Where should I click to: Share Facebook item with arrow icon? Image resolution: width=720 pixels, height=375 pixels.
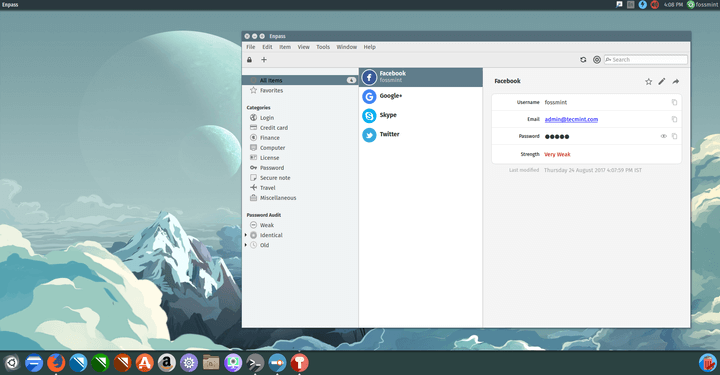click(x=675, y=82)
